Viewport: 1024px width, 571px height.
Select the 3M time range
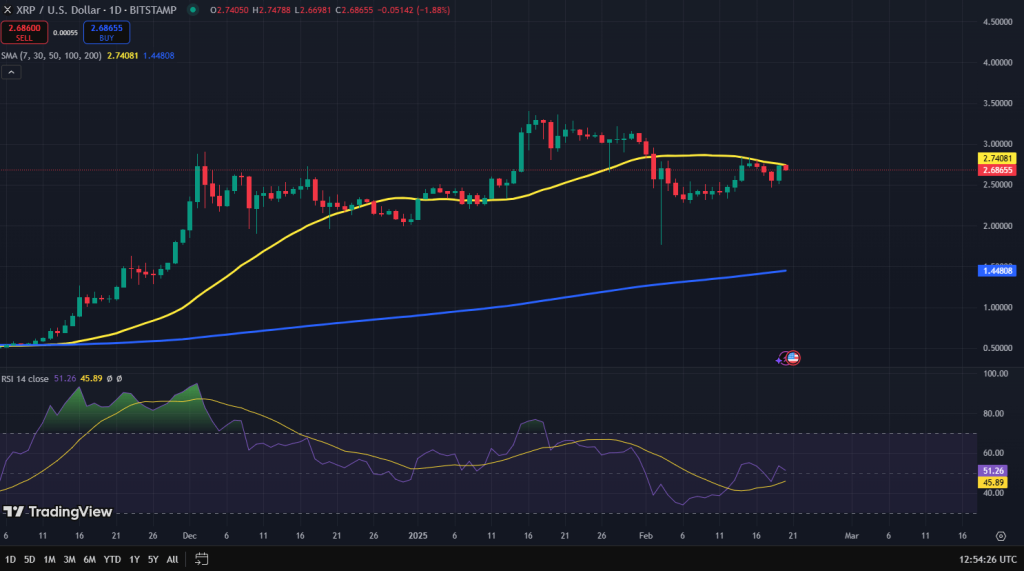[x=69, y=559]
